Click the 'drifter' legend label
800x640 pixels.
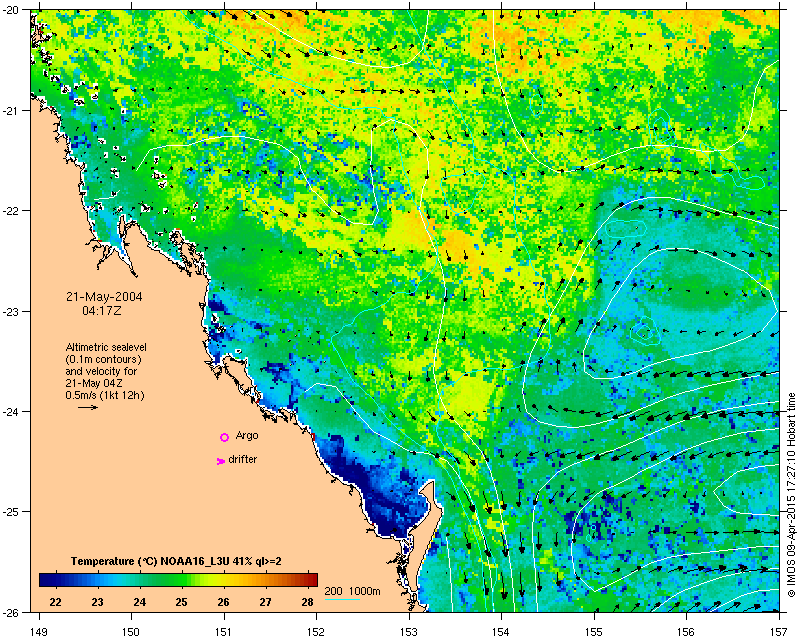(x=243, y=459)
